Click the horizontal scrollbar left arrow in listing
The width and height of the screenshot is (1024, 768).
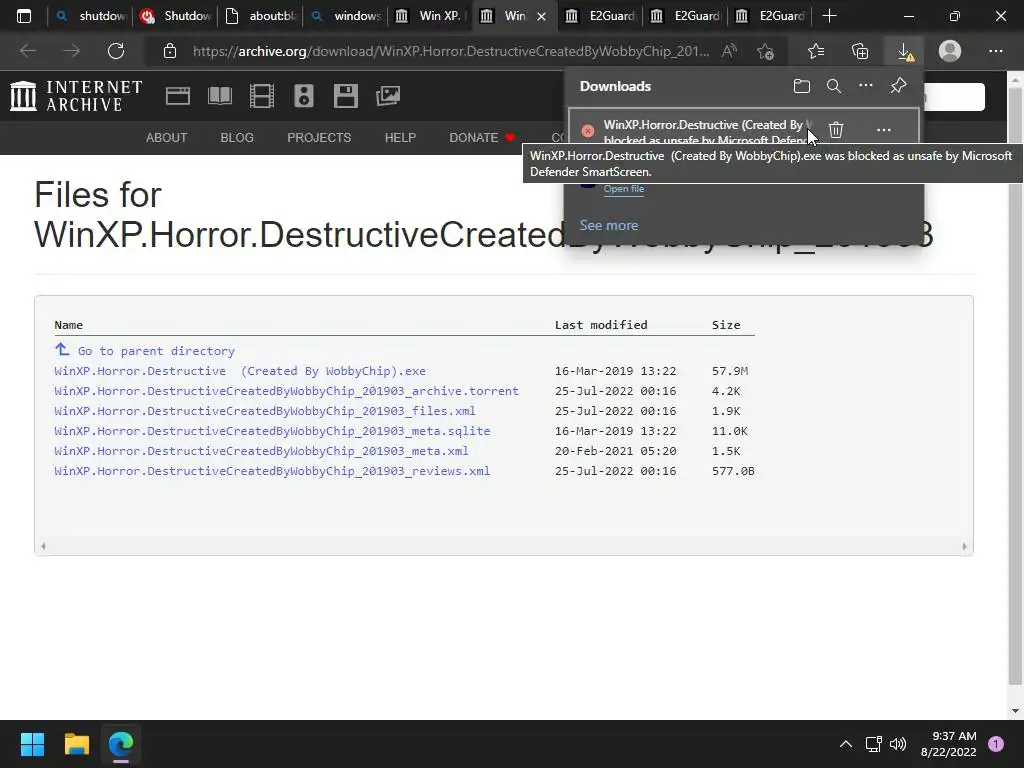[x=43, y=546]
